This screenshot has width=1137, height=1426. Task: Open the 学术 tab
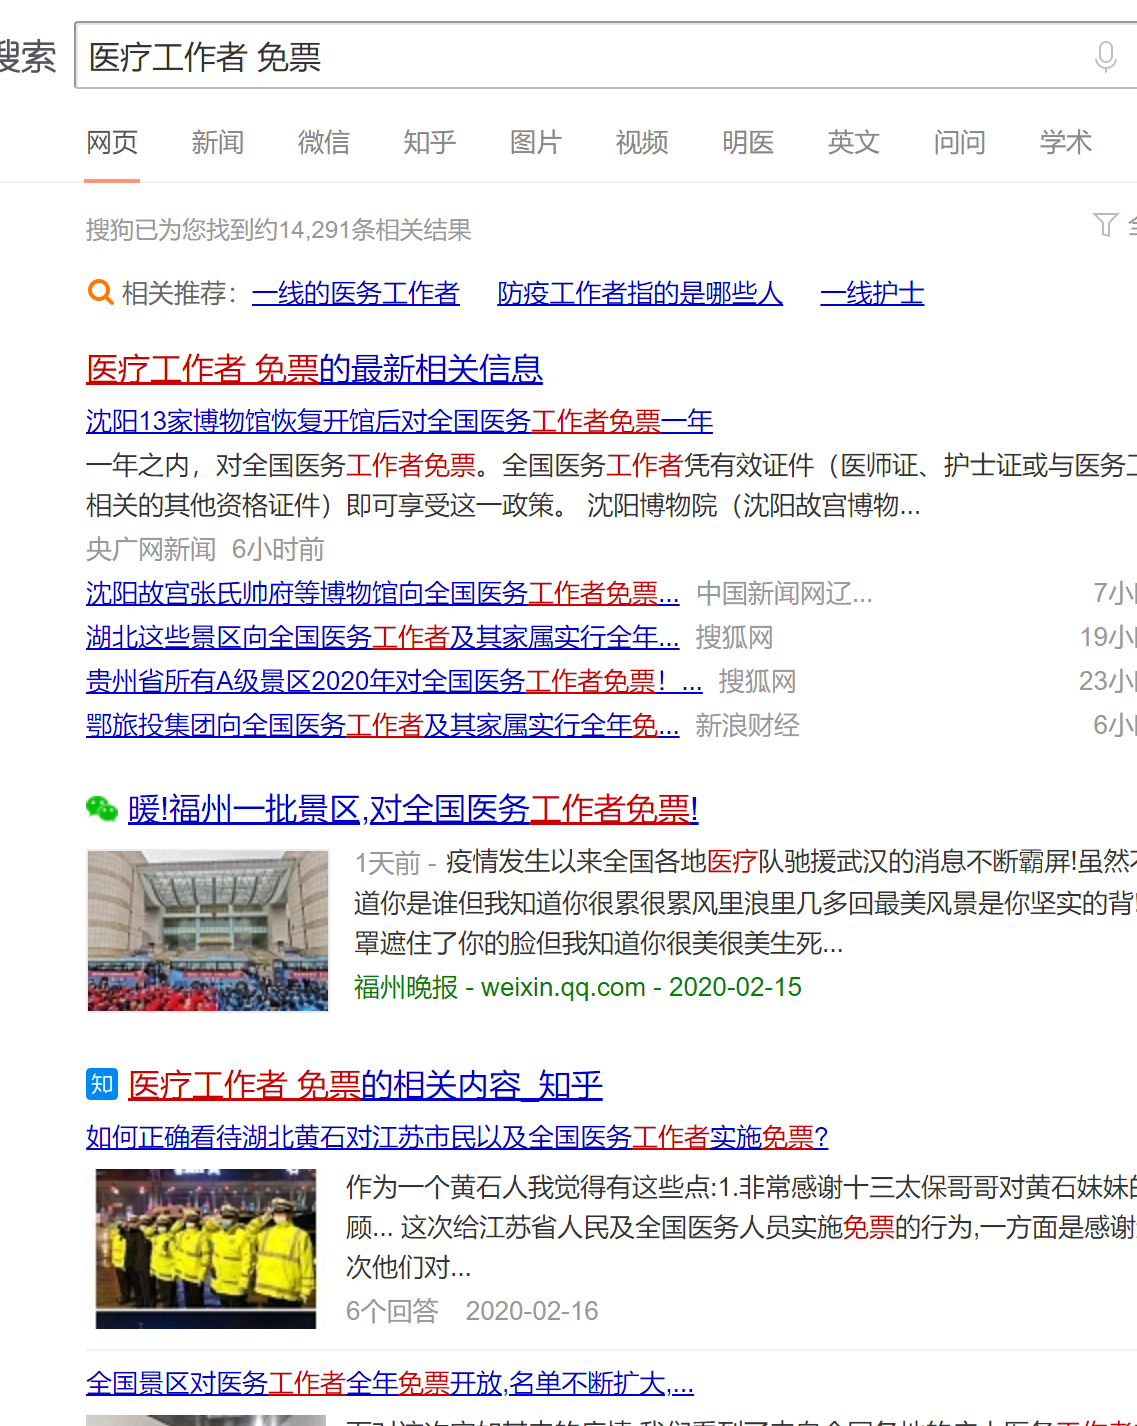[x=1065, y=142]
